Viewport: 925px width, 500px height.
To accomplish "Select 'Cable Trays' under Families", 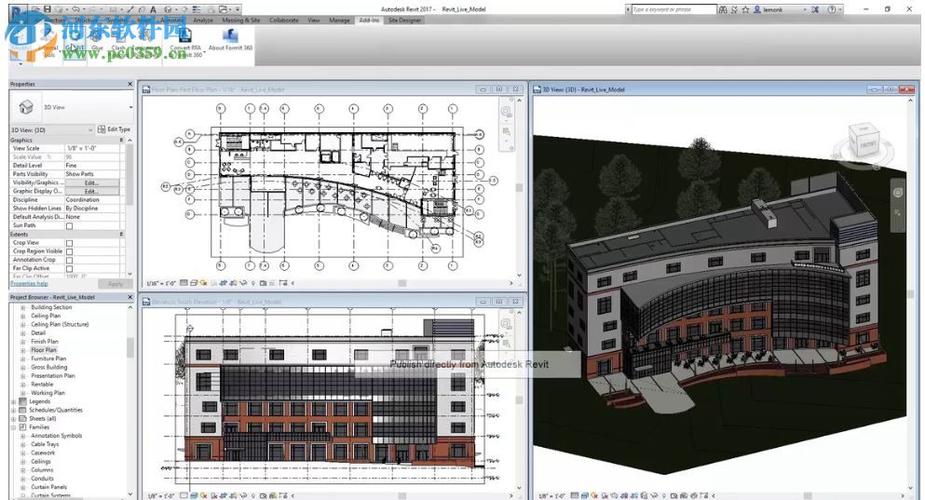I will pos(45,445).
